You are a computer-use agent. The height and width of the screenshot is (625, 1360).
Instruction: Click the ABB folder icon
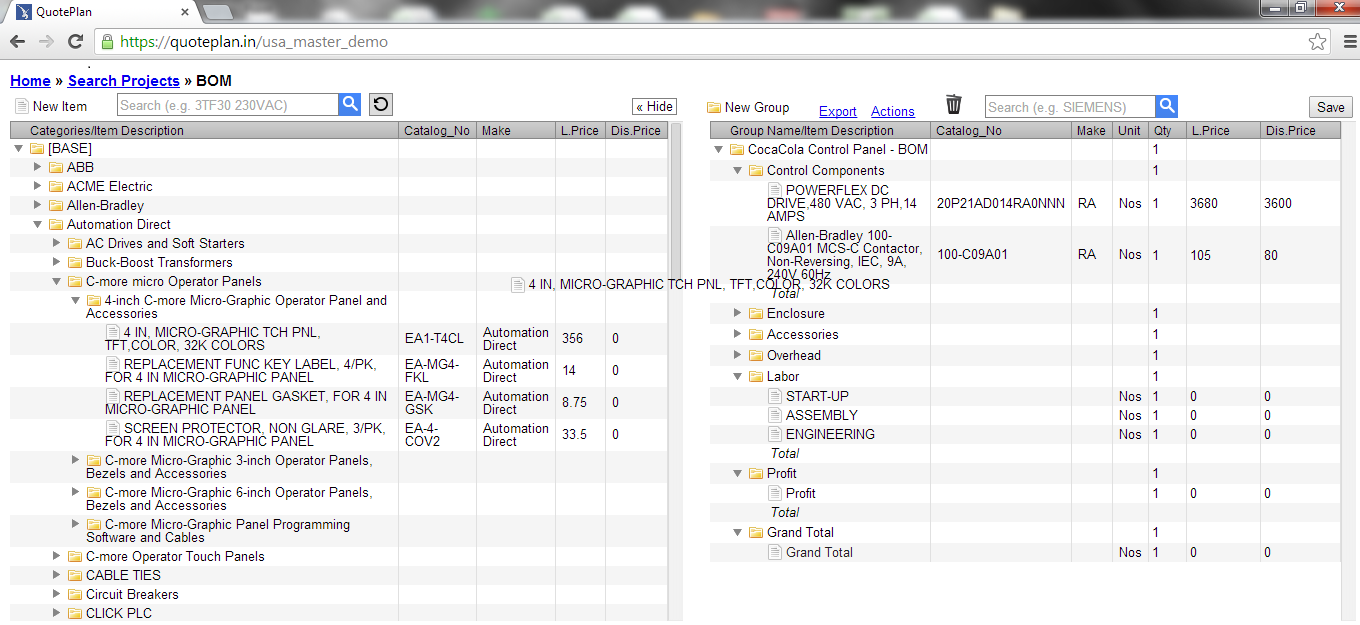(56, 167)
